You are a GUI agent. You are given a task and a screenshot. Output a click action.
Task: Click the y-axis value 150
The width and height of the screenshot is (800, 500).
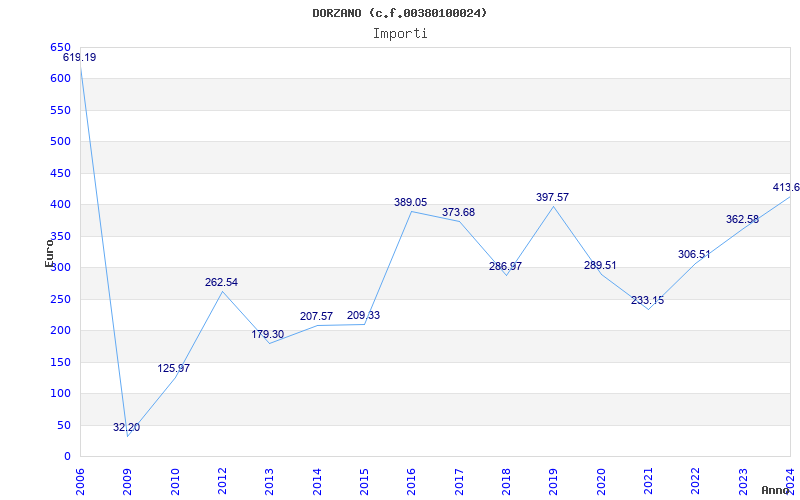tap(60, 362)
